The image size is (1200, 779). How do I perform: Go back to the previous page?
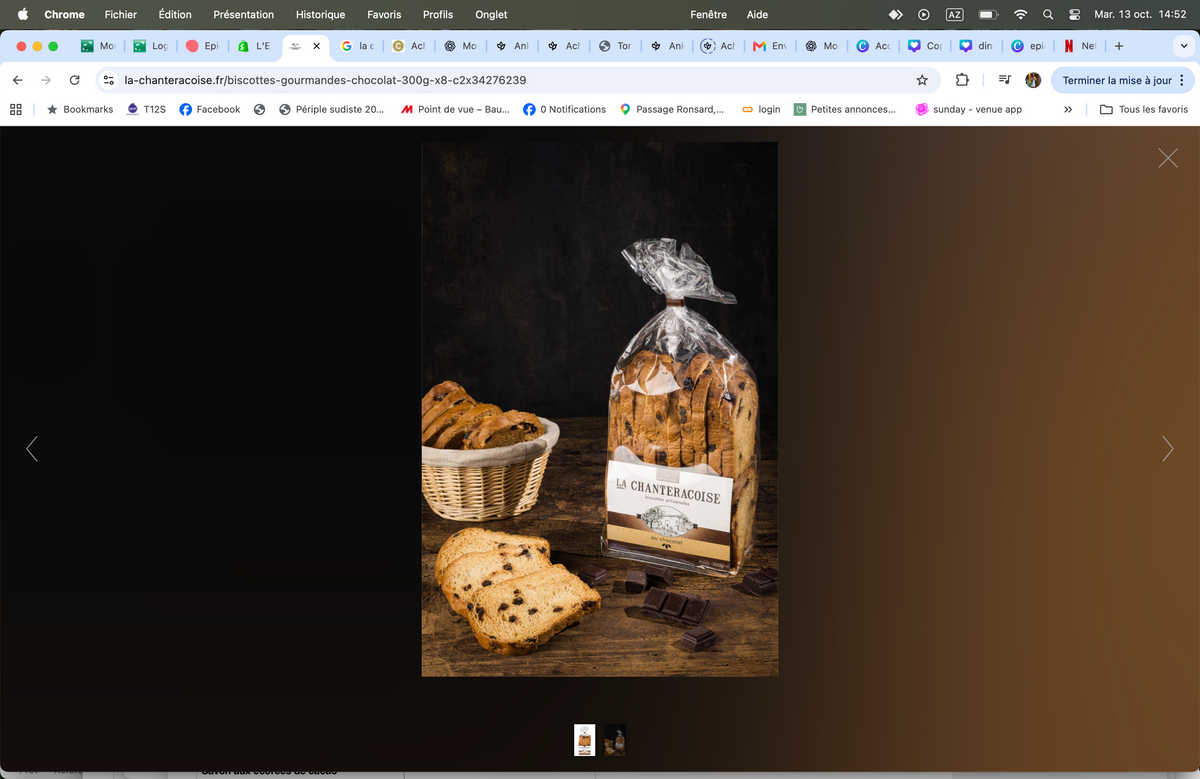(x=17, y=80)
